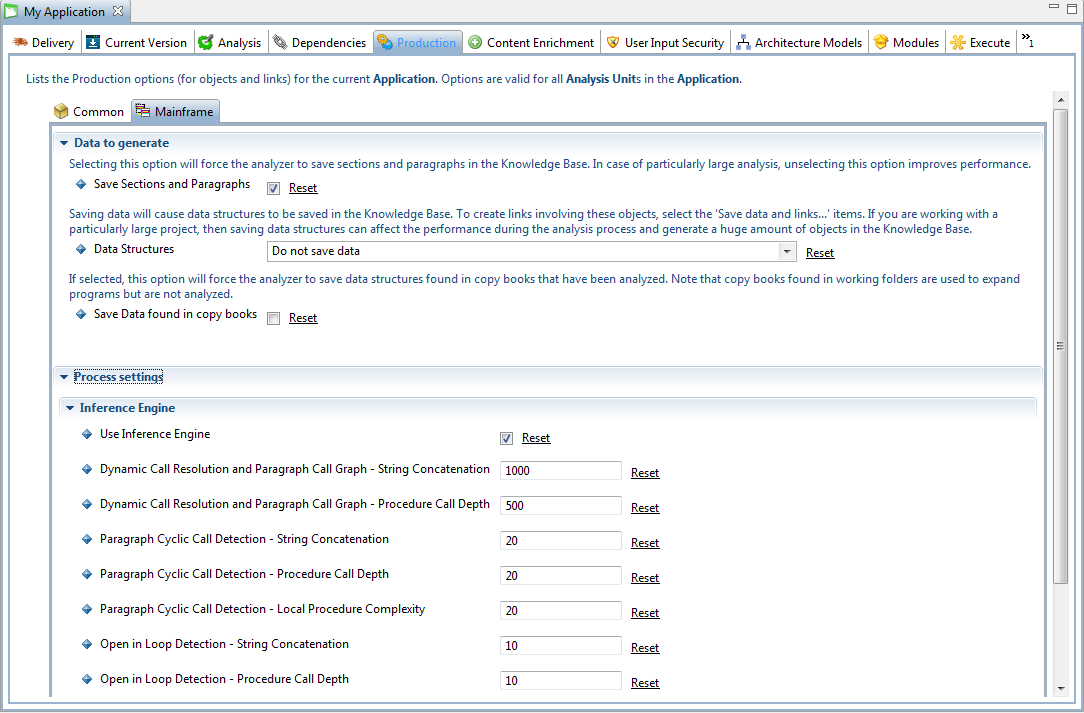Click the Content Enrichment plus icon
The height and width of the screenshot is (713, 1084).
[475, 43]
